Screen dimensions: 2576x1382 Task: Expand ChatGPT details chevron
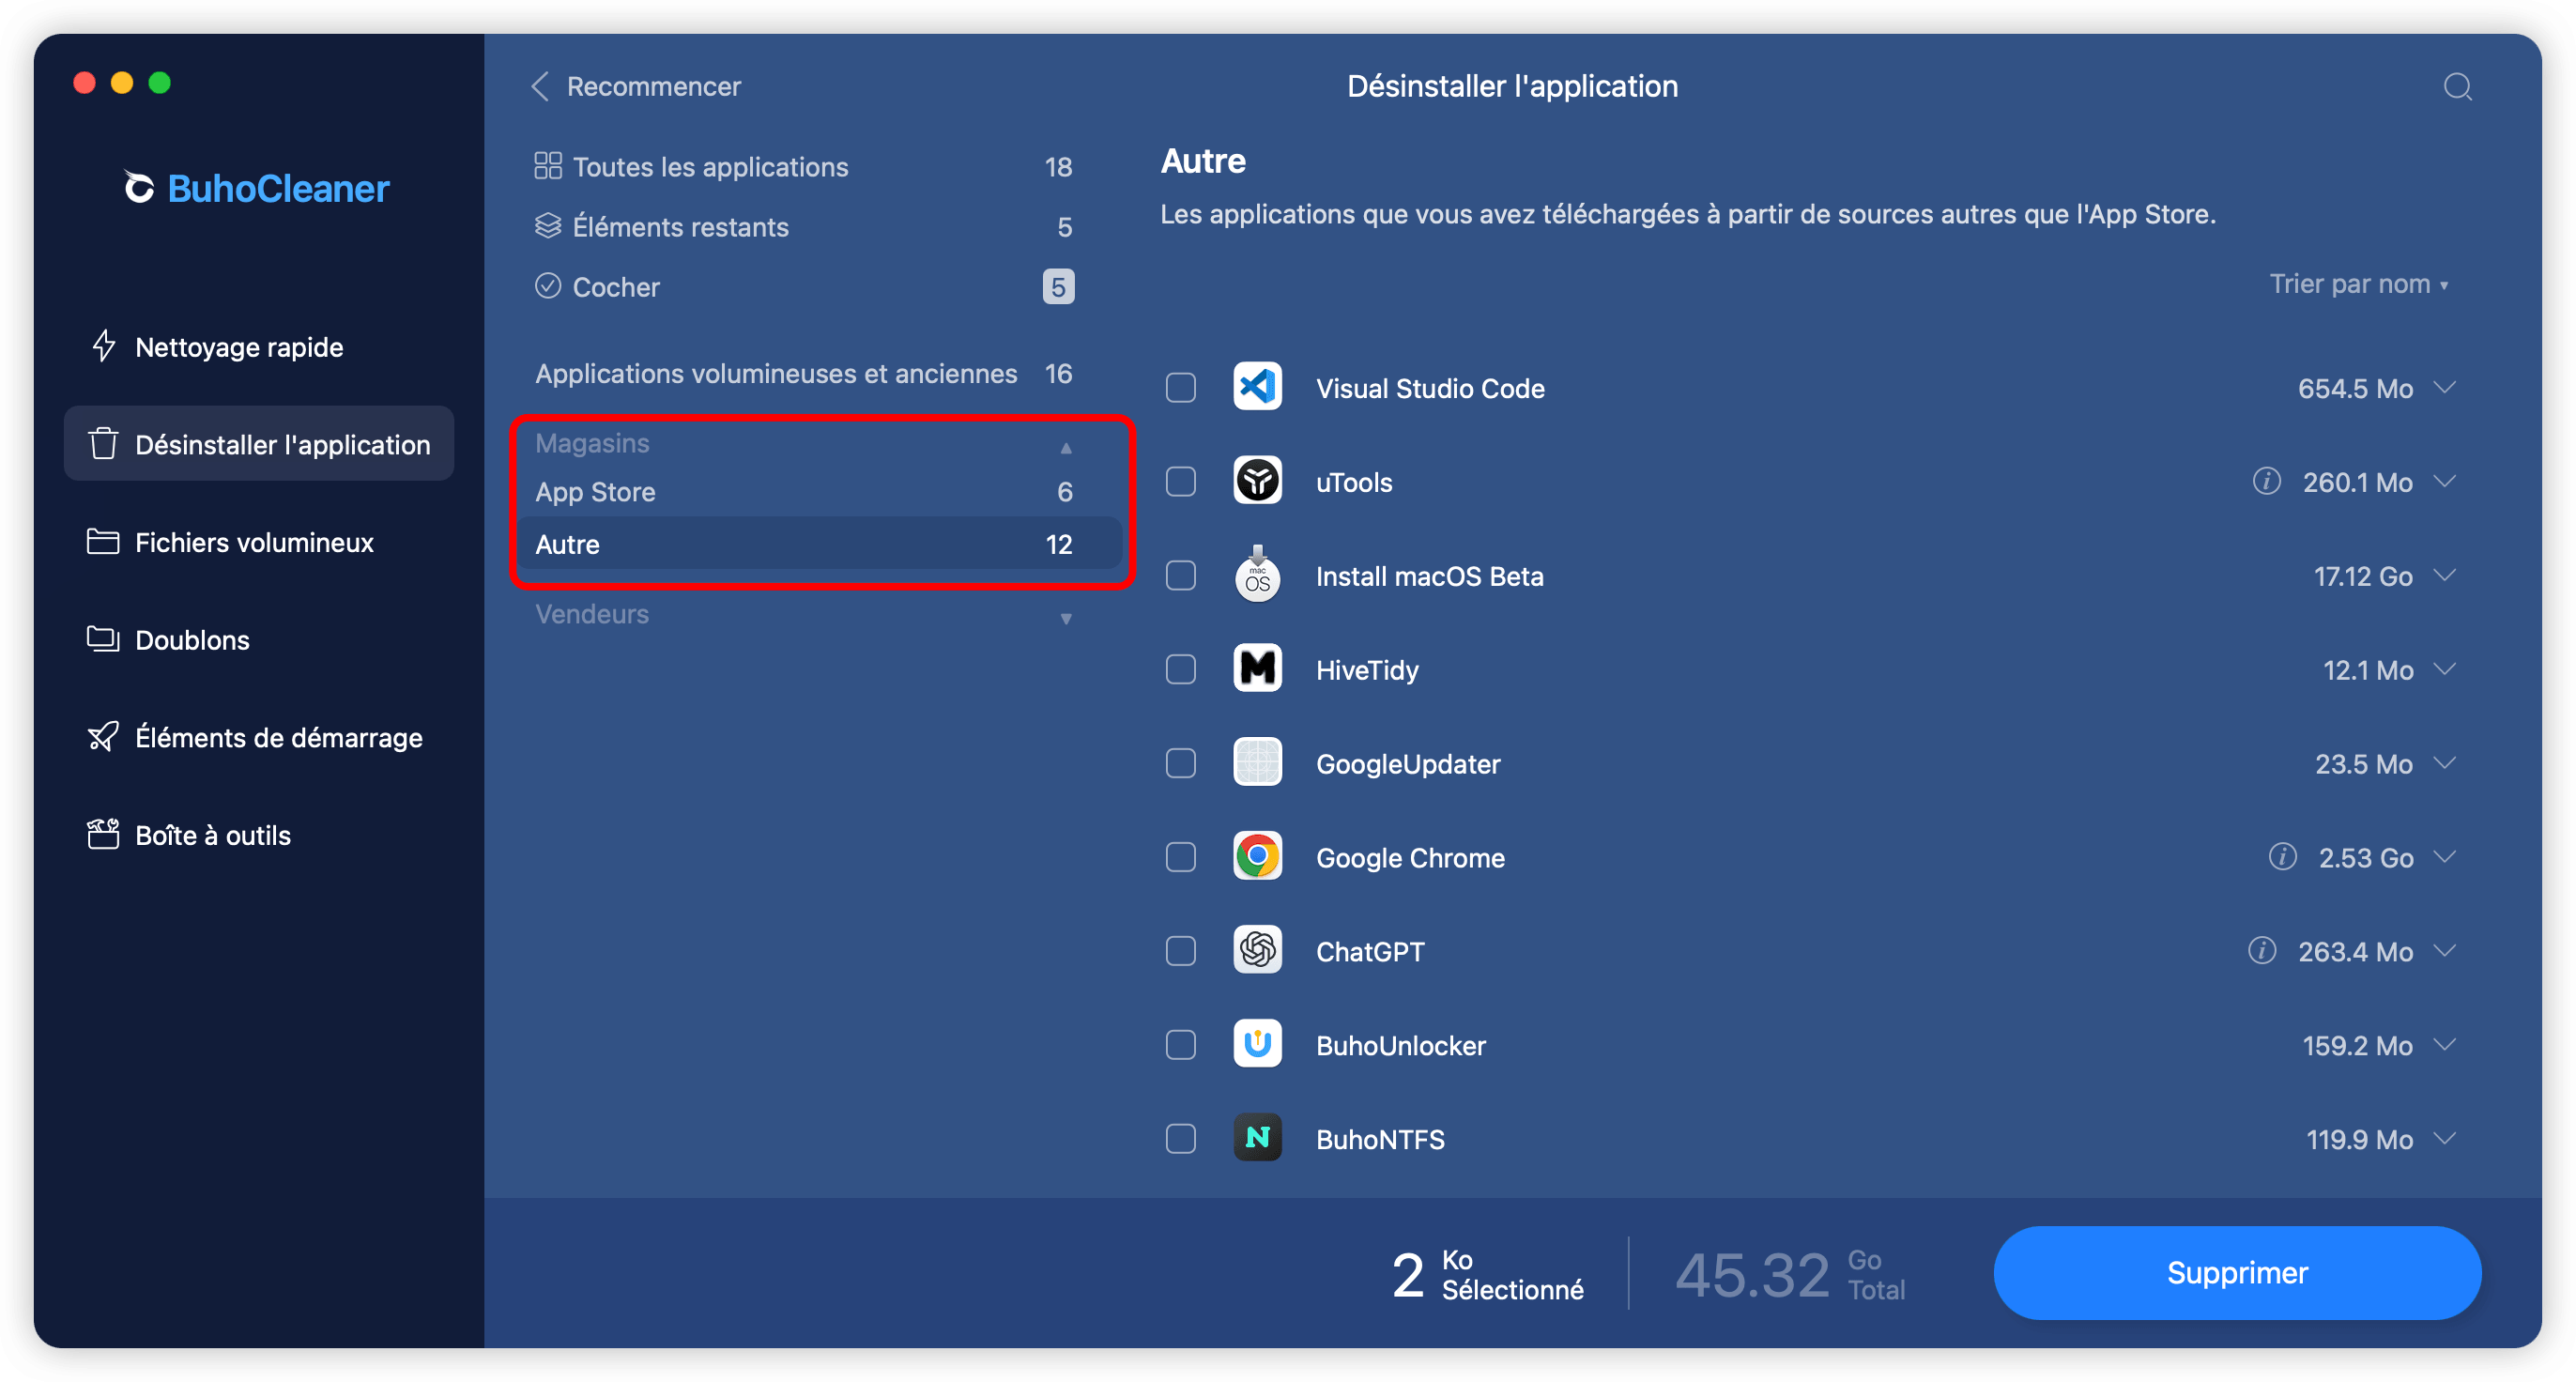click(2444, 951)
